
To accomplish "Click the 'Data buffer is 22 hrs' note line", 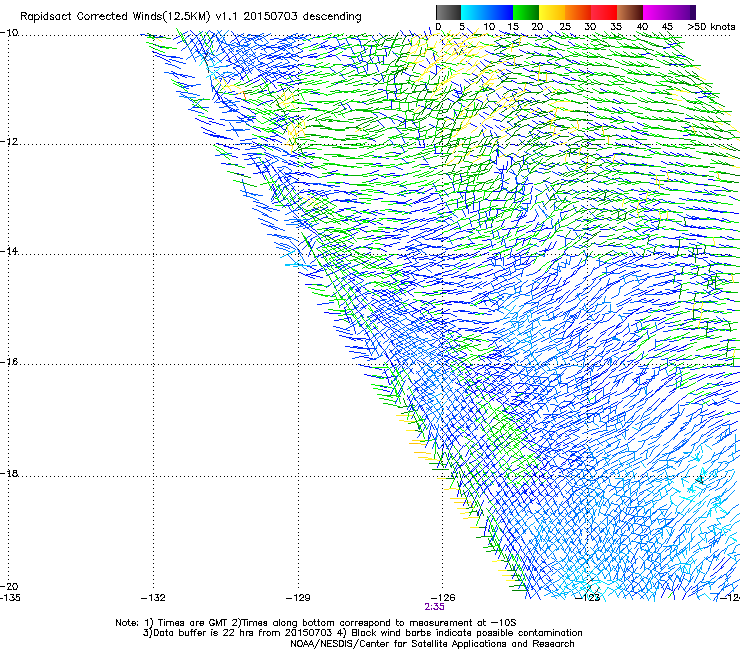I will pos(362,633).
